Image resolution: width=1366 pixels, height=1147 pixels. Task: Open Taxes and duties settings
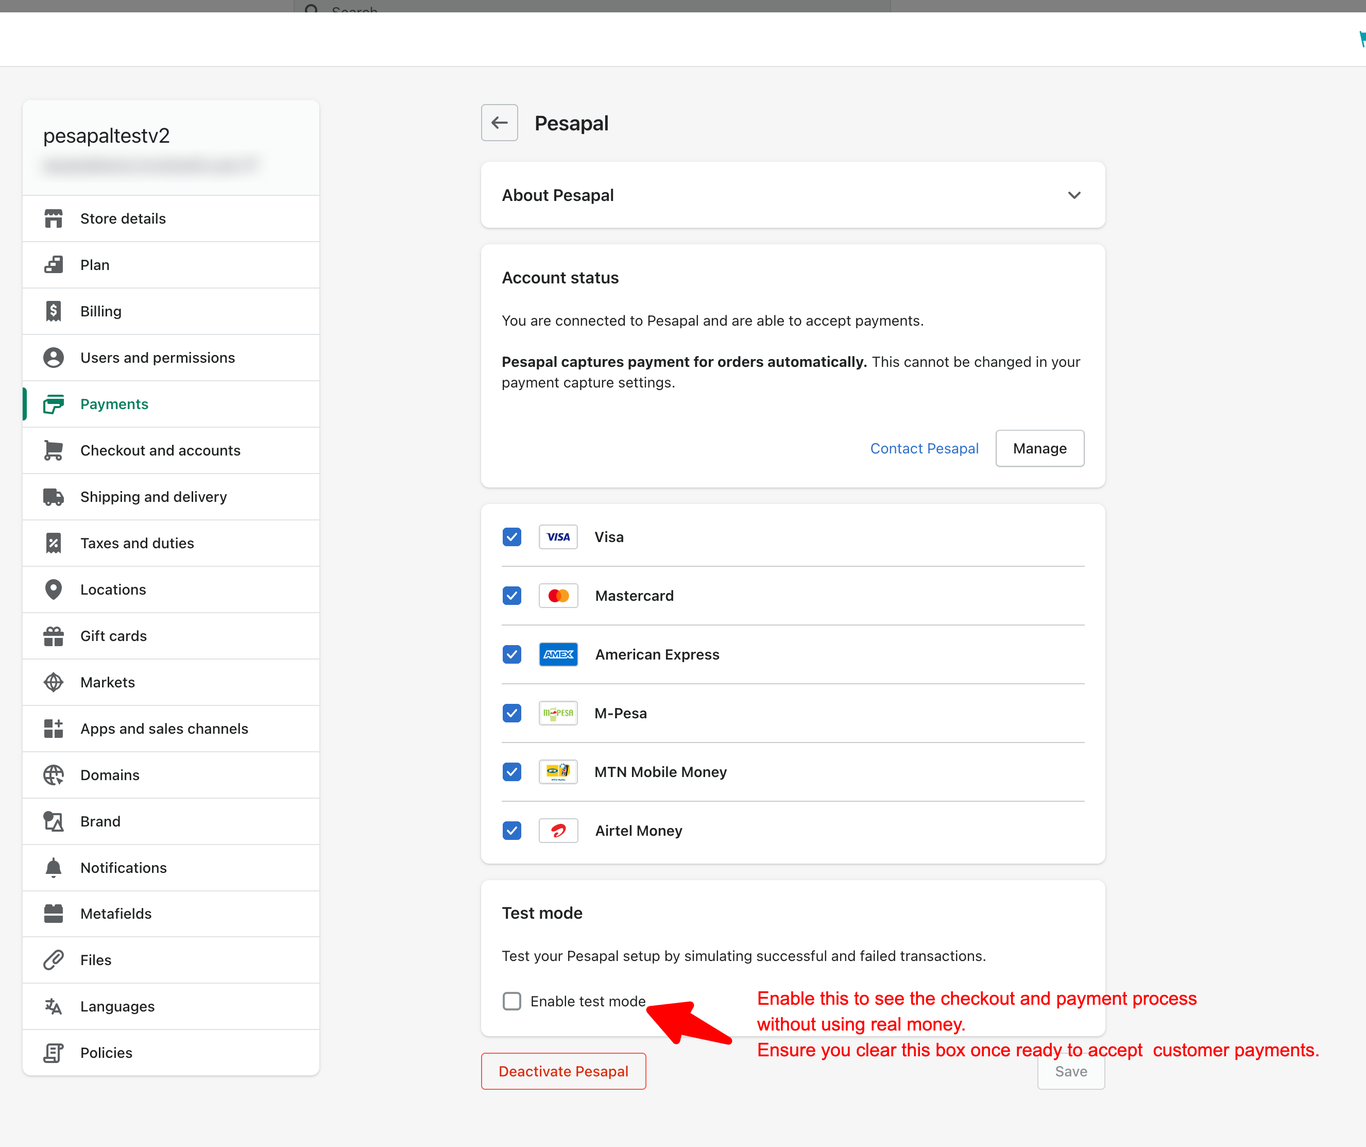click(171, 543)
